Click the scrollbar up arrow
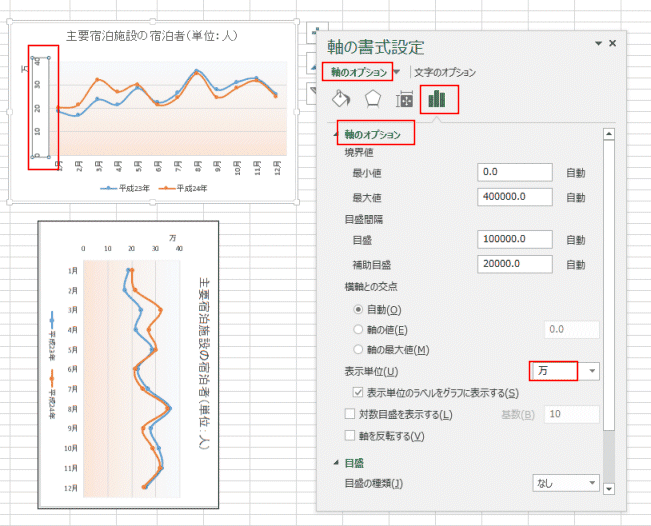The height and width of the screenshot is (526, 651). click(609, 134)
